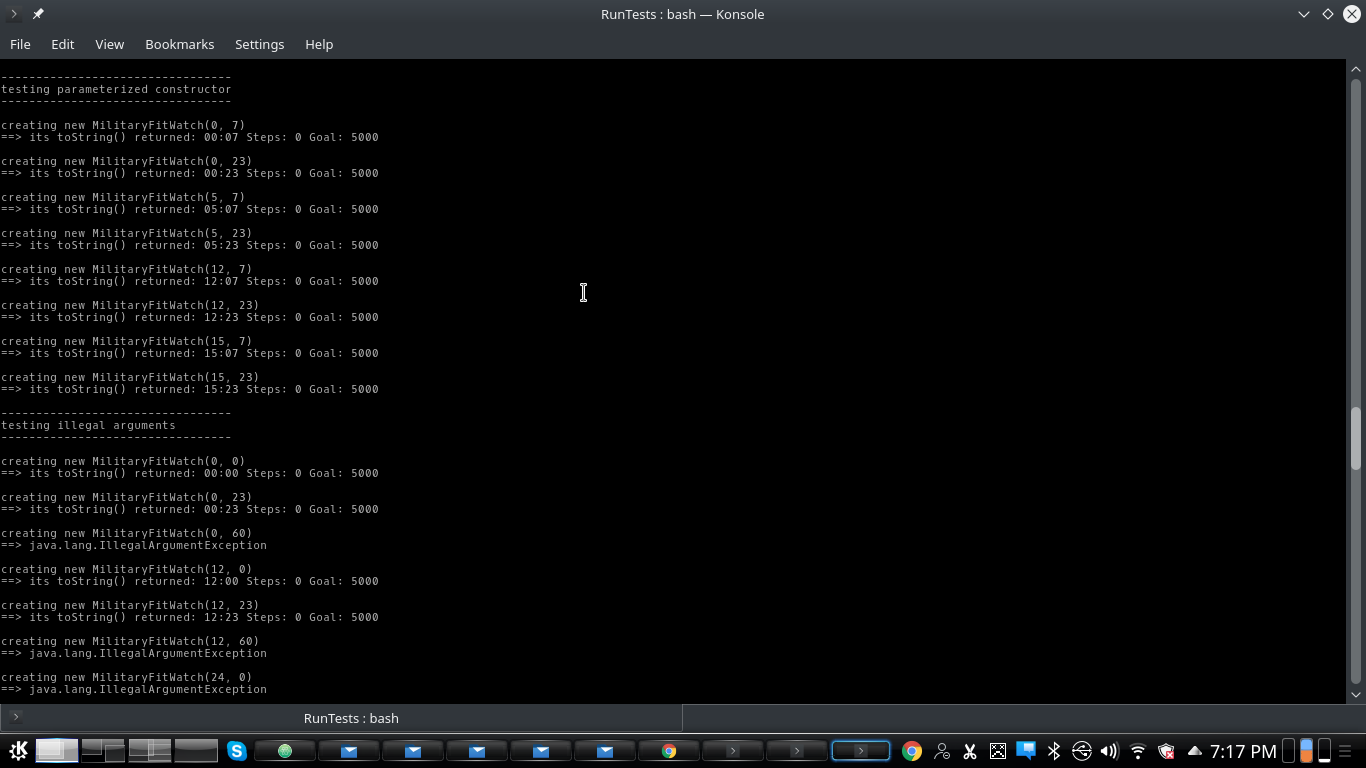This screenshot has height=768, width=1366.
Task: Click the terminal icon on the RunTests tab
Action: coord(15,717)
